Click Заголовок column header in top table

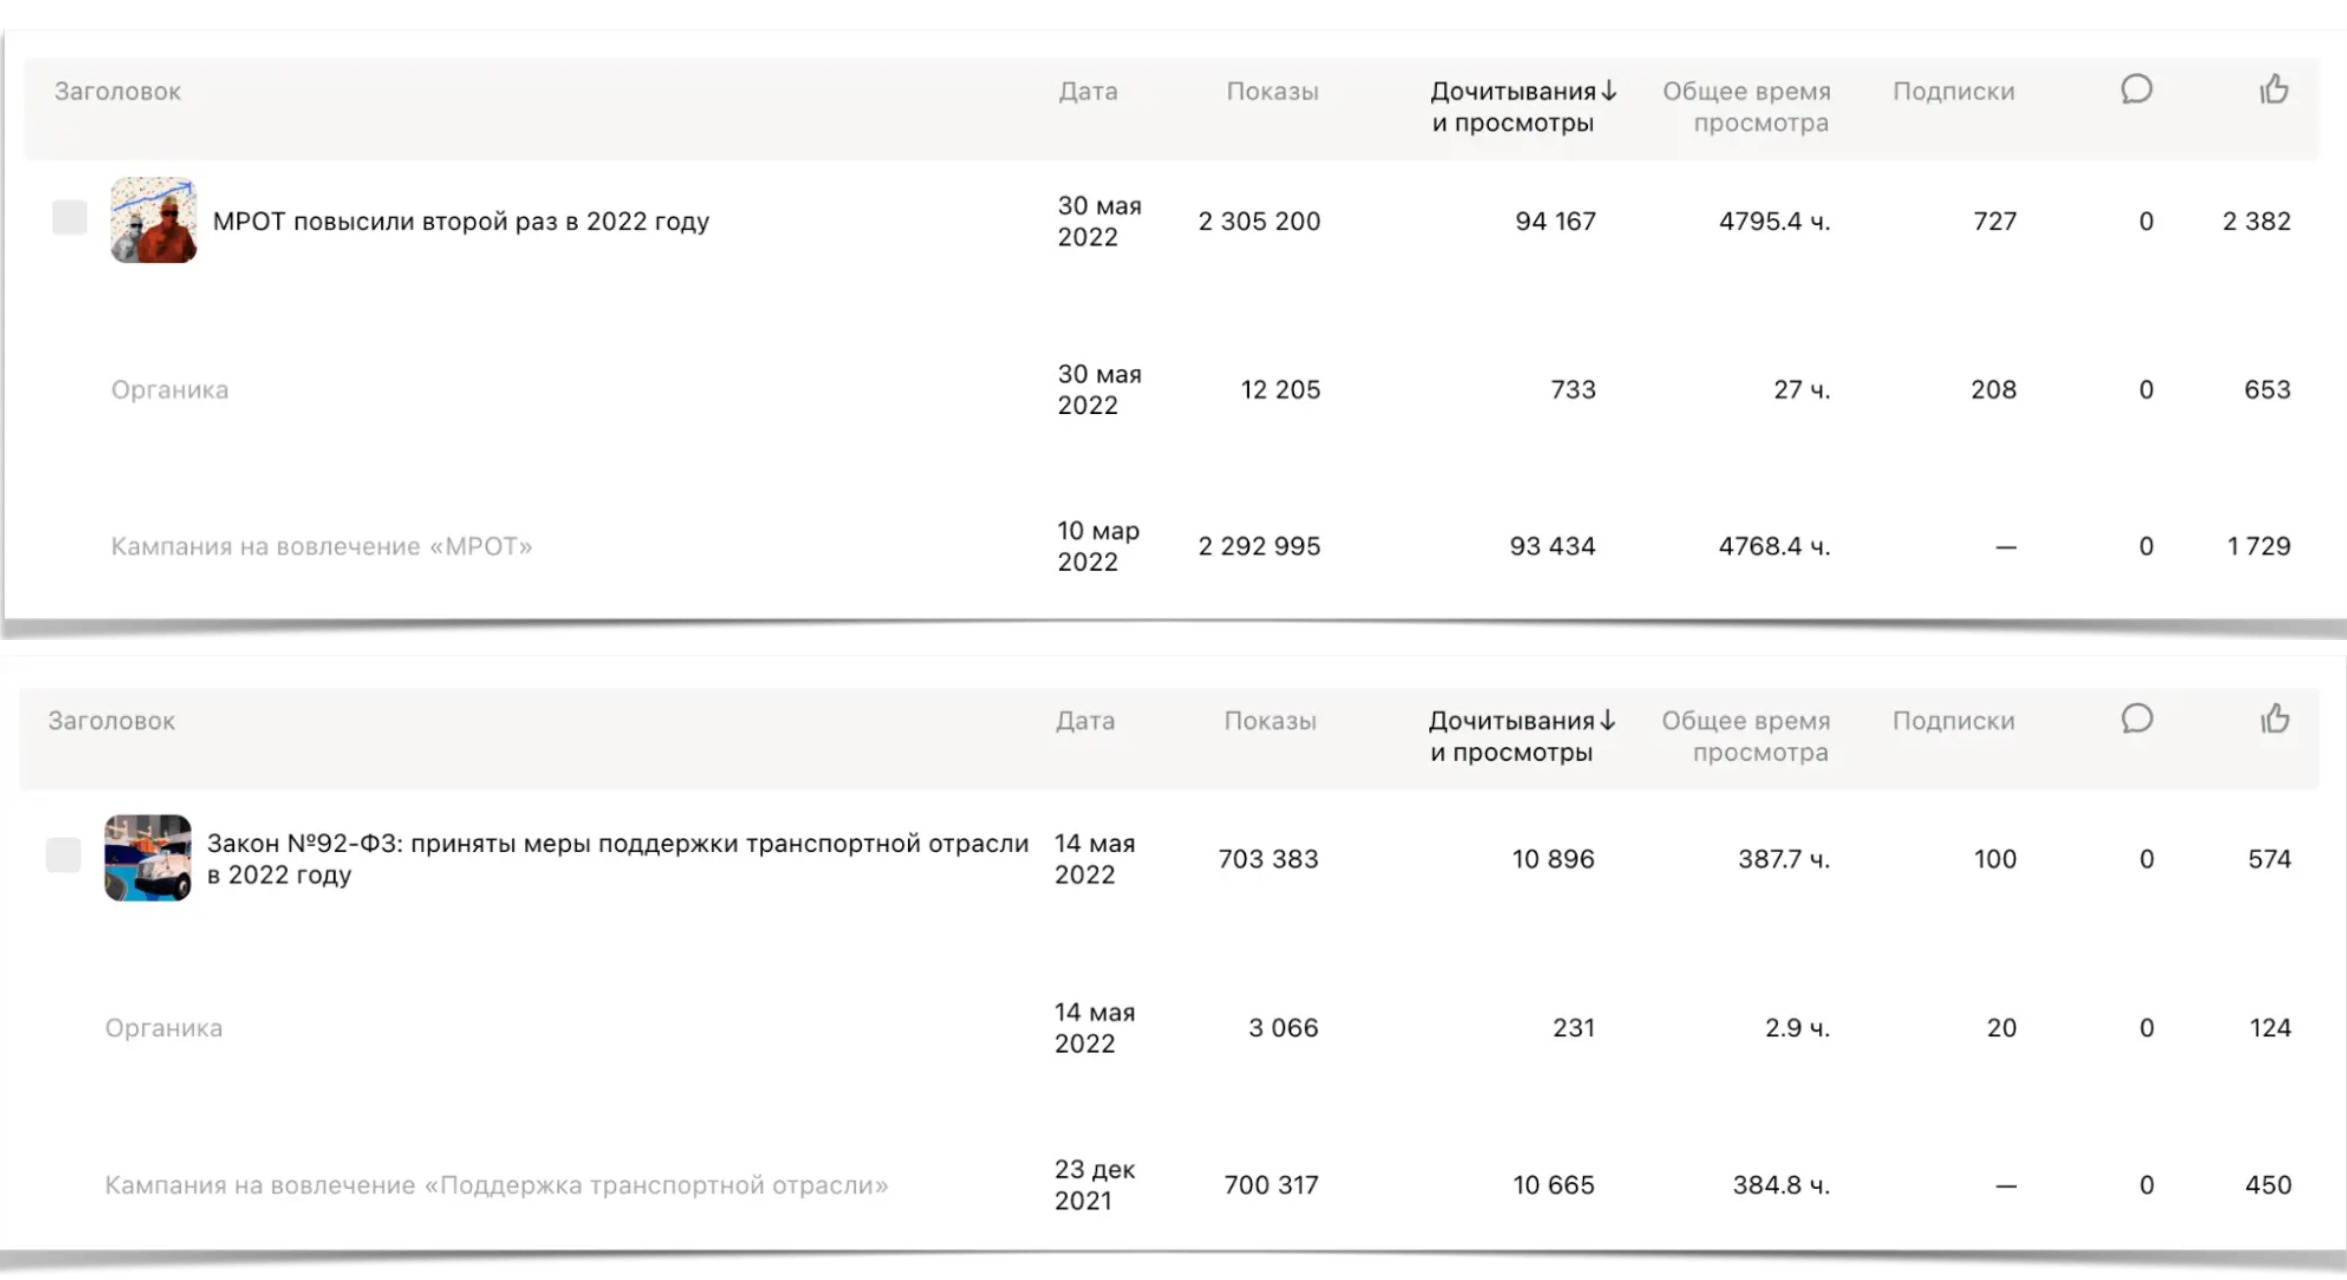click(x=118, y=92)
